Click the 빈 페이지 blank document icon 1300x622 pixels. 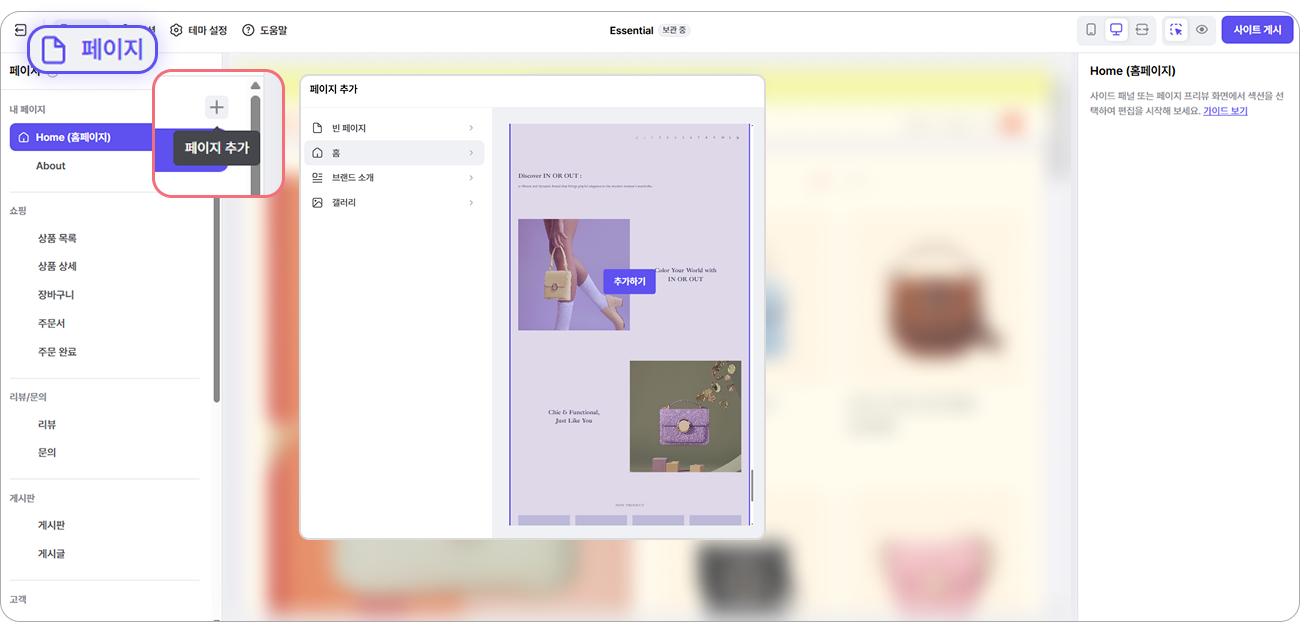coord(318,128)
